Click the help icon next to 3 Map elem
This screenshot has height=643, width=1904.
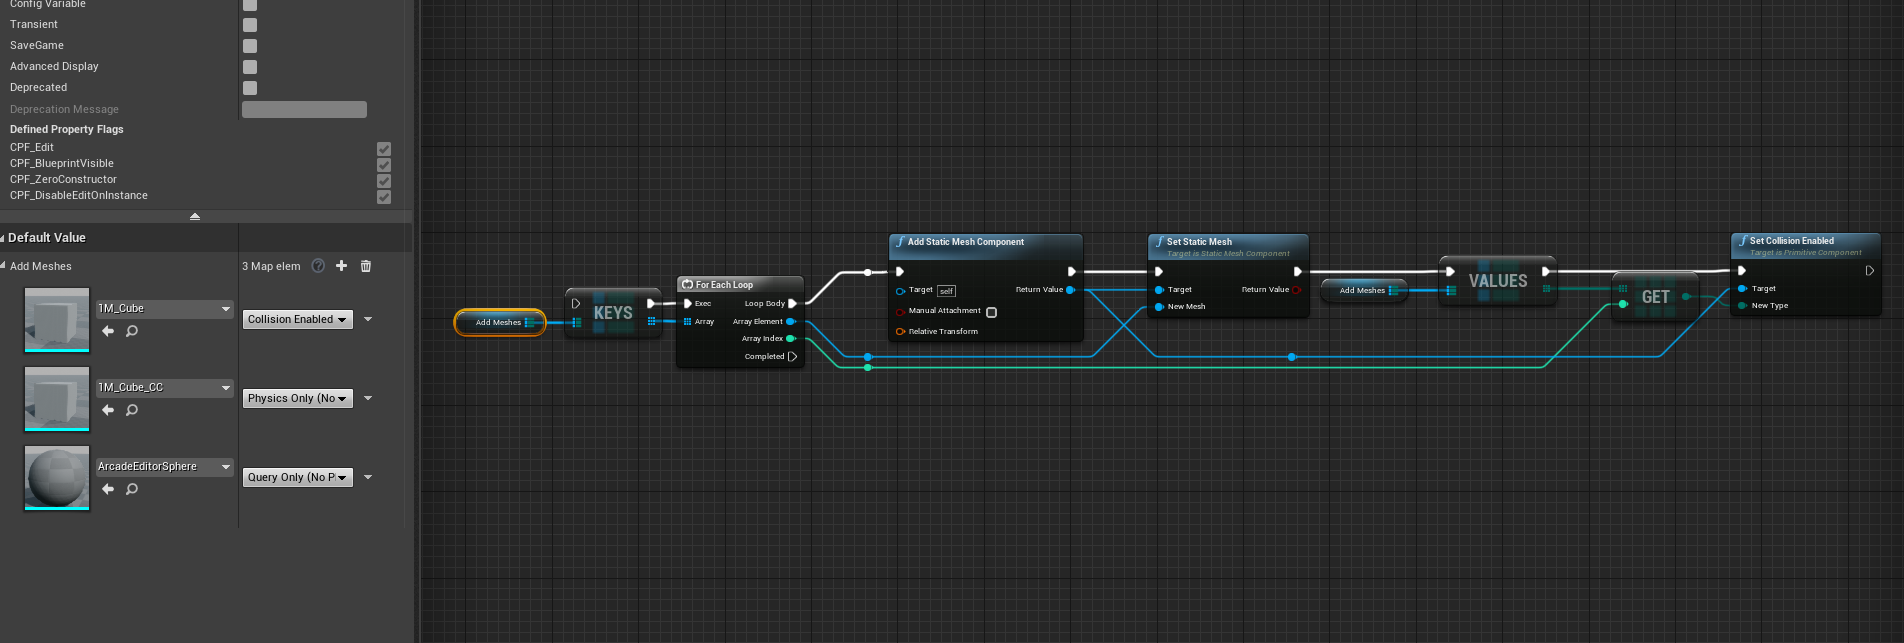[318, 266]
